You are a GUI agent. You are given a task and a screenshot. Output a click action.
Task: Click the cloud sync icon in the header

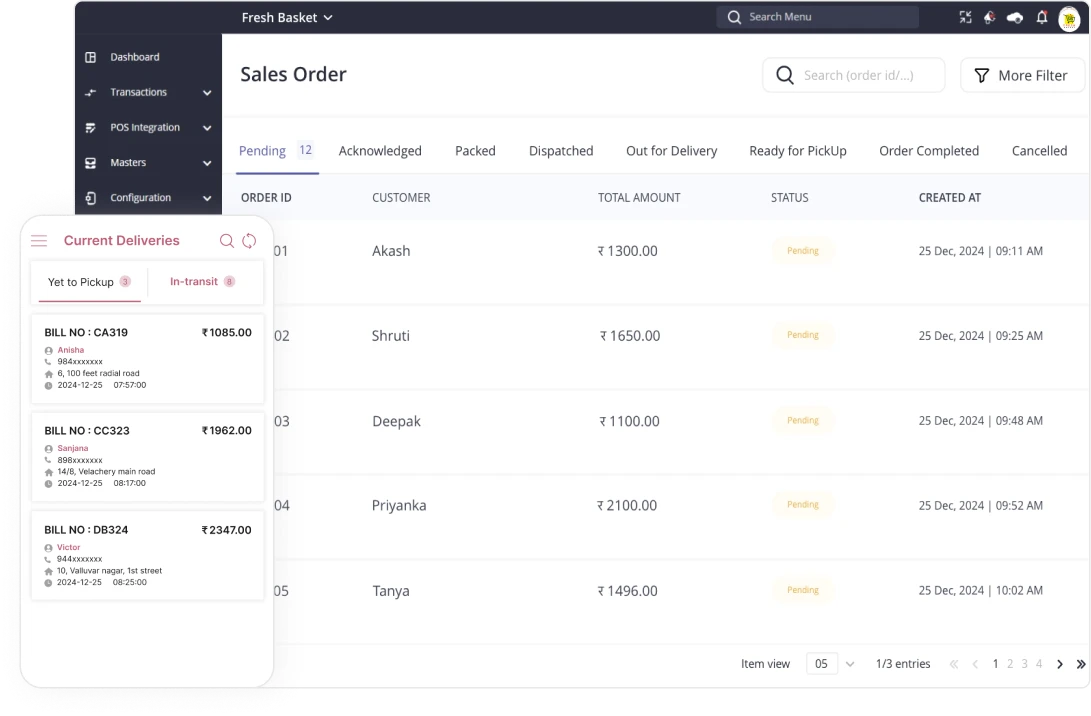[1014, 17]
